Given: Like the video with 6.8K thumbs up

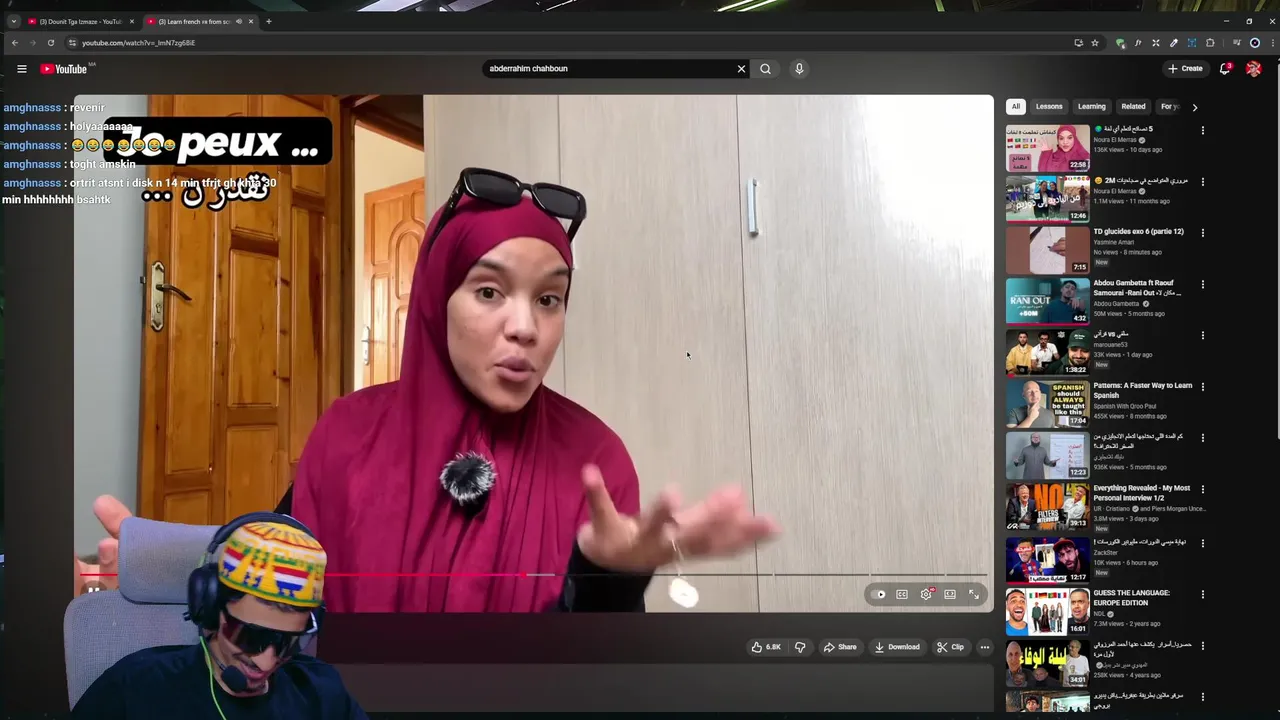Looking at the screenshot, I should [767, 647].
